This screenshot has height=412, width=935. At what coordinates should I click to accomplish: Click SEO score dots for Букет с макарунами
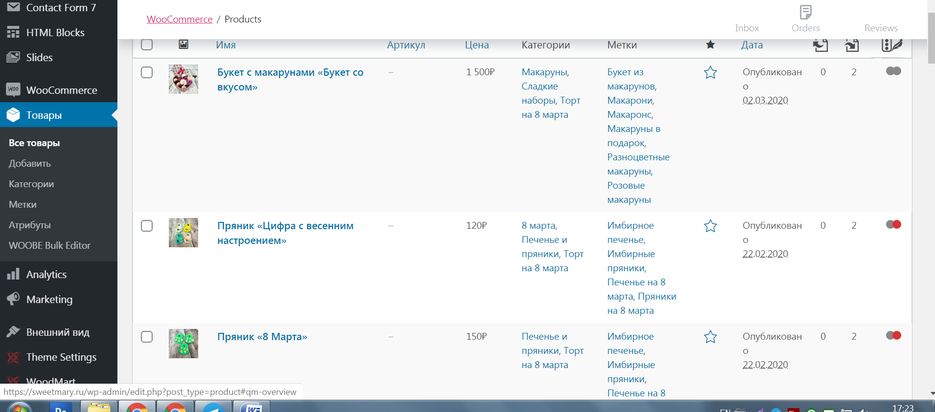click(893, 71)
